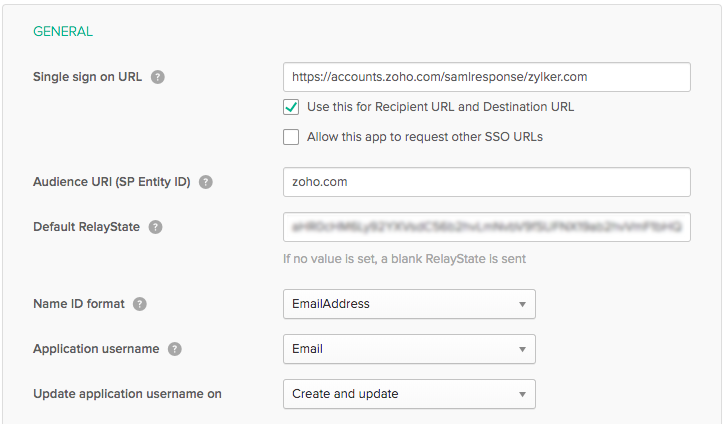Open the 'Create and update' dropdown

click(409, 394)
